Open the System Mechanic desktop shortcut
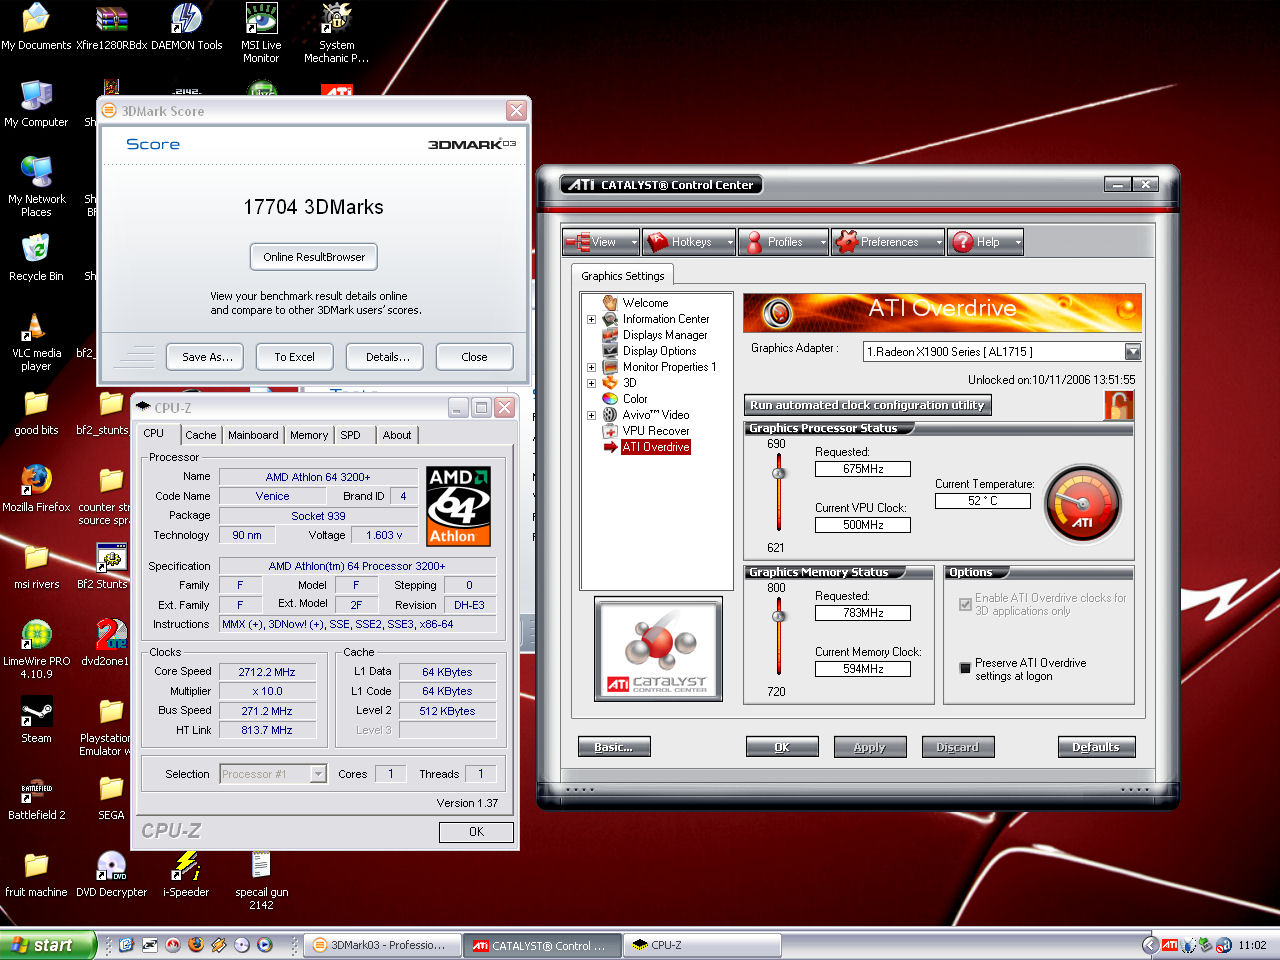Screen dimensions: 1280x960 [336, 33]
